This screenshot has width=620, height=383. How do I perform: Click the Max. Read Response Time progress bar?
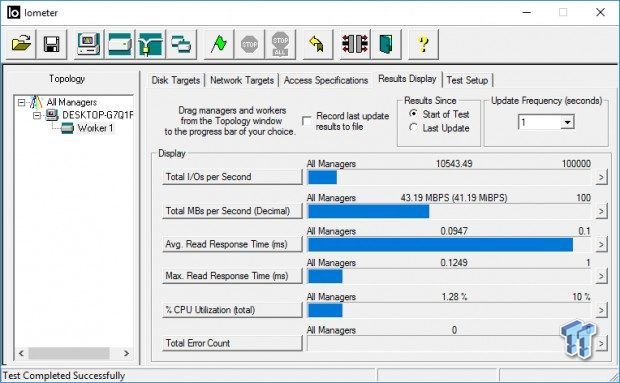(x=449, y=276)
